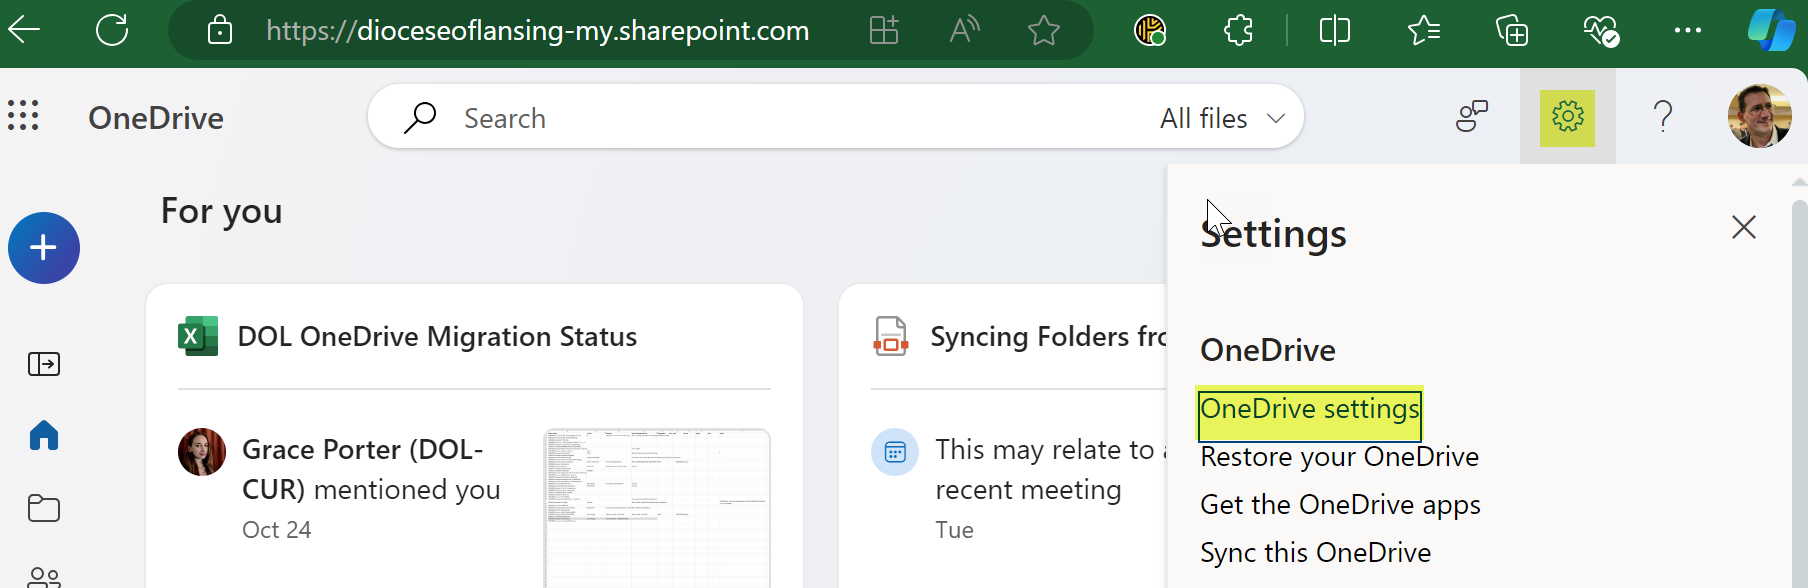Toggle the split screen view

(x=1335, y=31)
